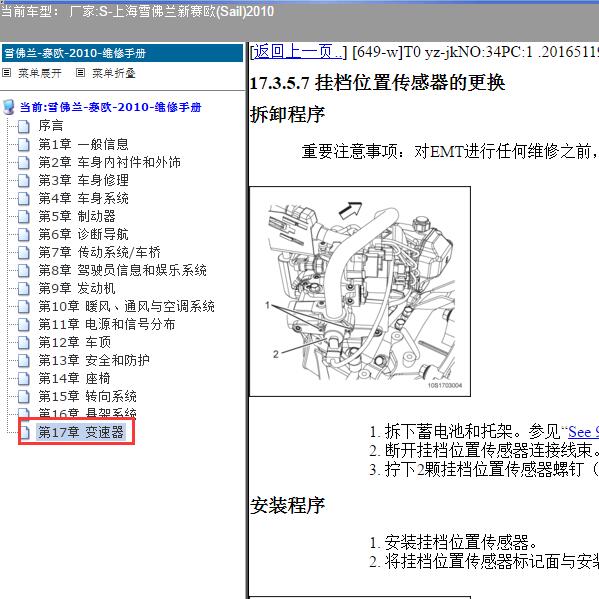Open the See reference link in step 1

pos(583,432)
